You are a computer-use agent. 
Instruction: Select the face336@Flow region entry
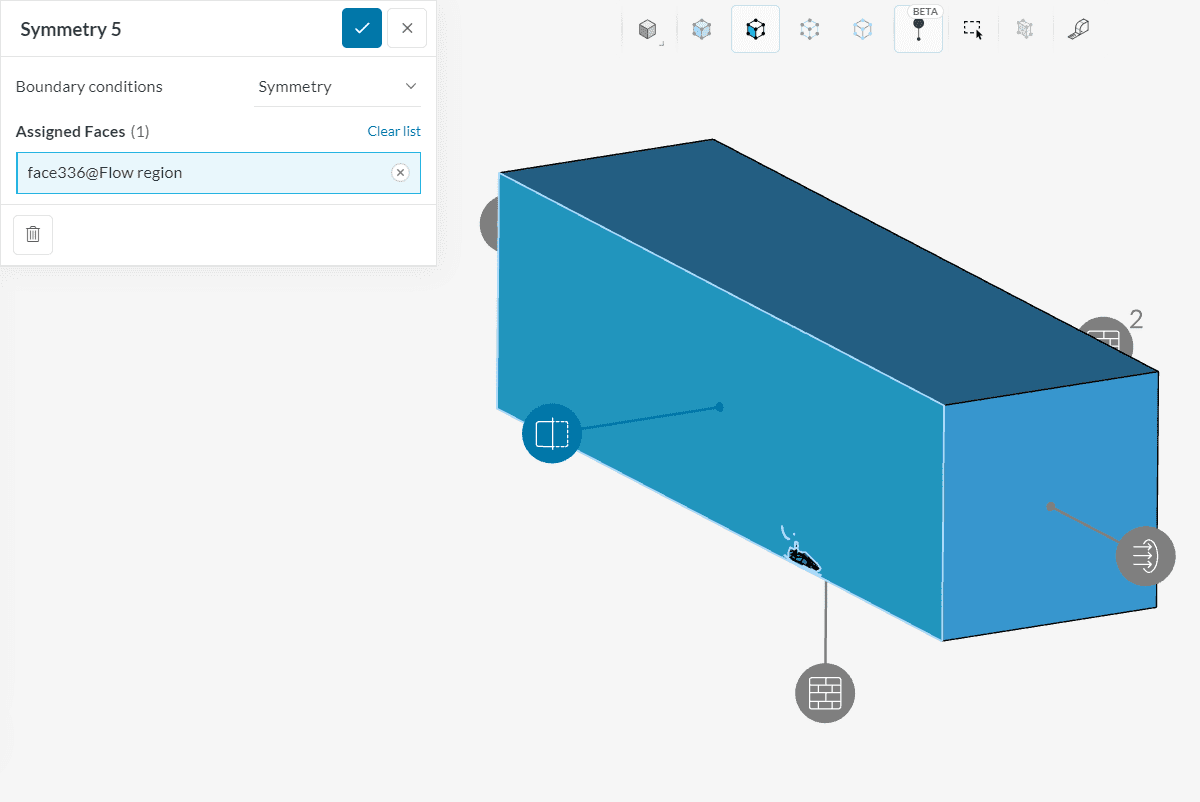click(200, 173)
